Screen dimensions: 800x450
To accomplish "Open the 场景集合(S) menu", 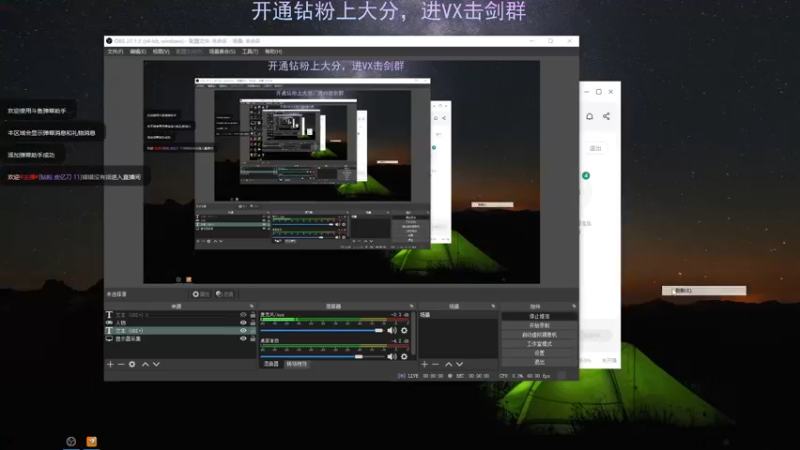I will click(x=222, y=52).
